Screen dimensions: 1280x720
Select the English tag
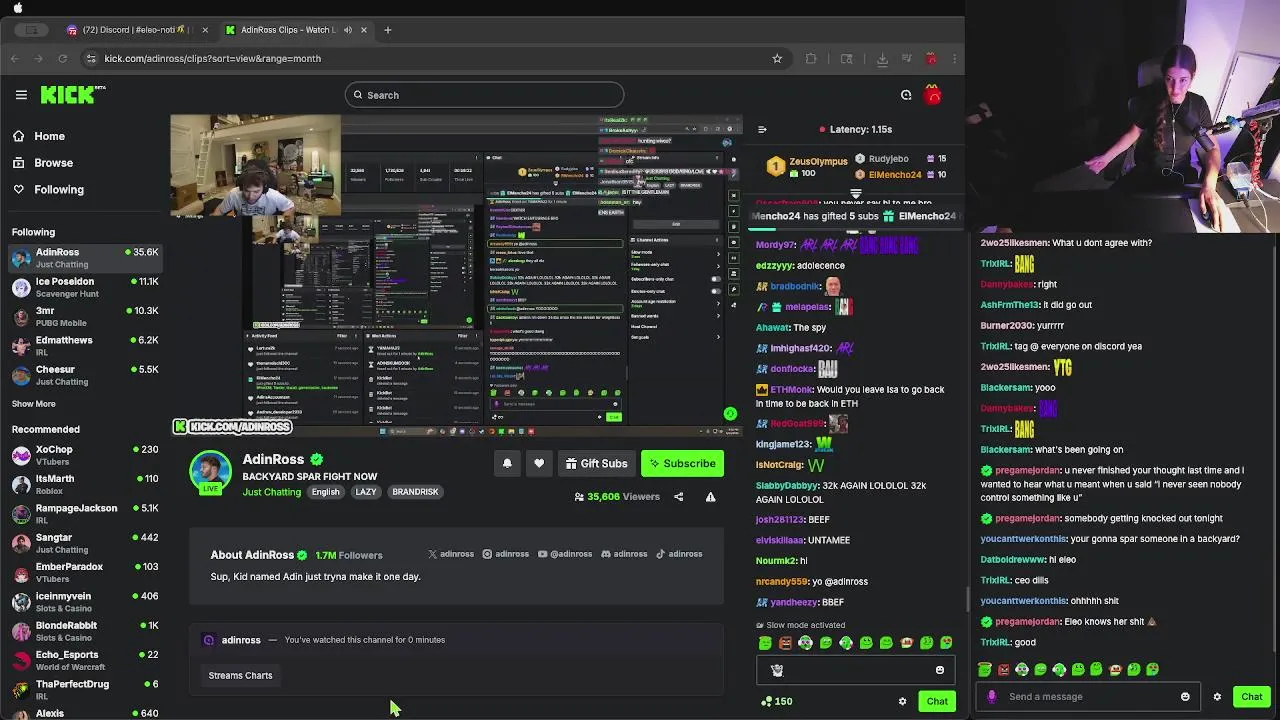click(325, 492)
